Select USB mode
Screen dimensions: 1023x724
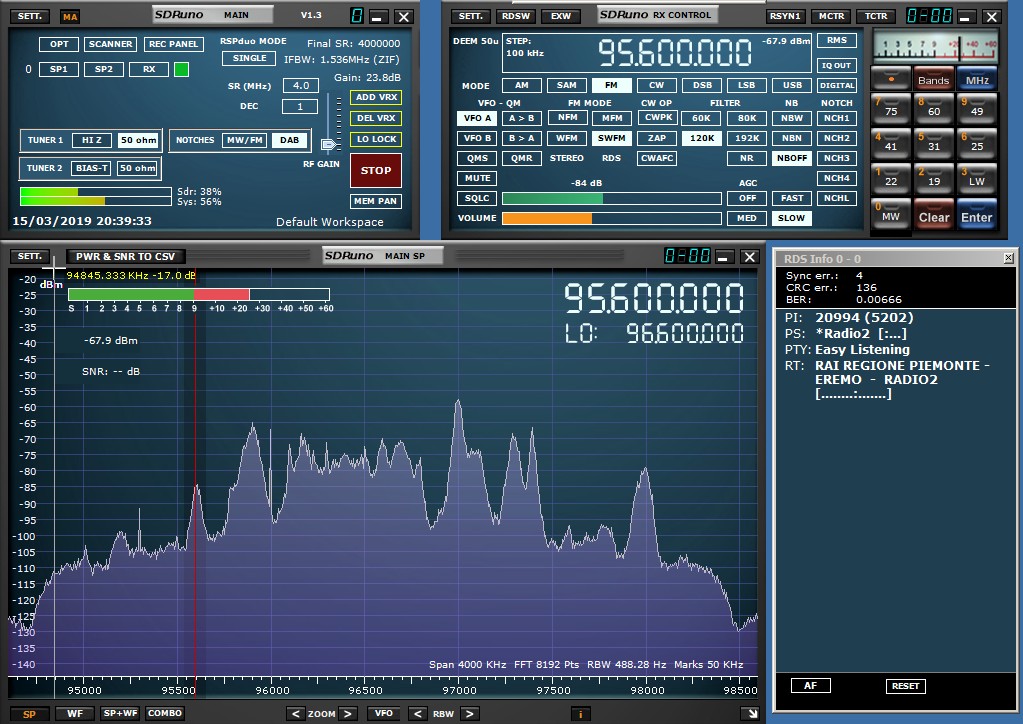pos(792,85)
